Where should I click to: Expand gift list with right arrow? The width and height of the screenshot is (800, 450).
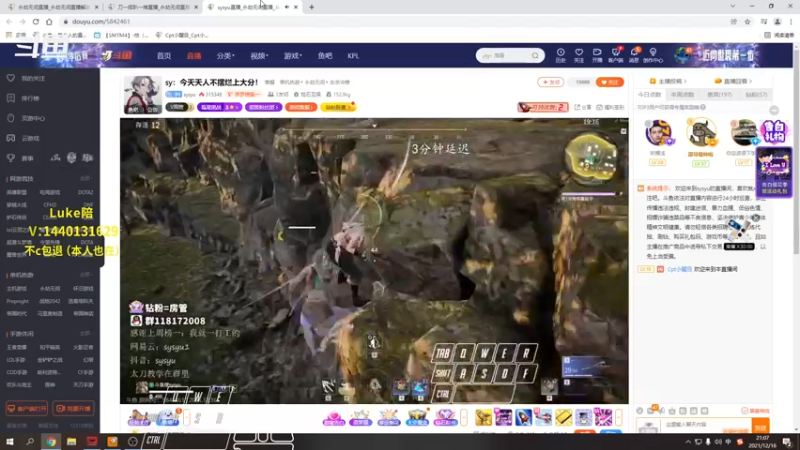618,417
